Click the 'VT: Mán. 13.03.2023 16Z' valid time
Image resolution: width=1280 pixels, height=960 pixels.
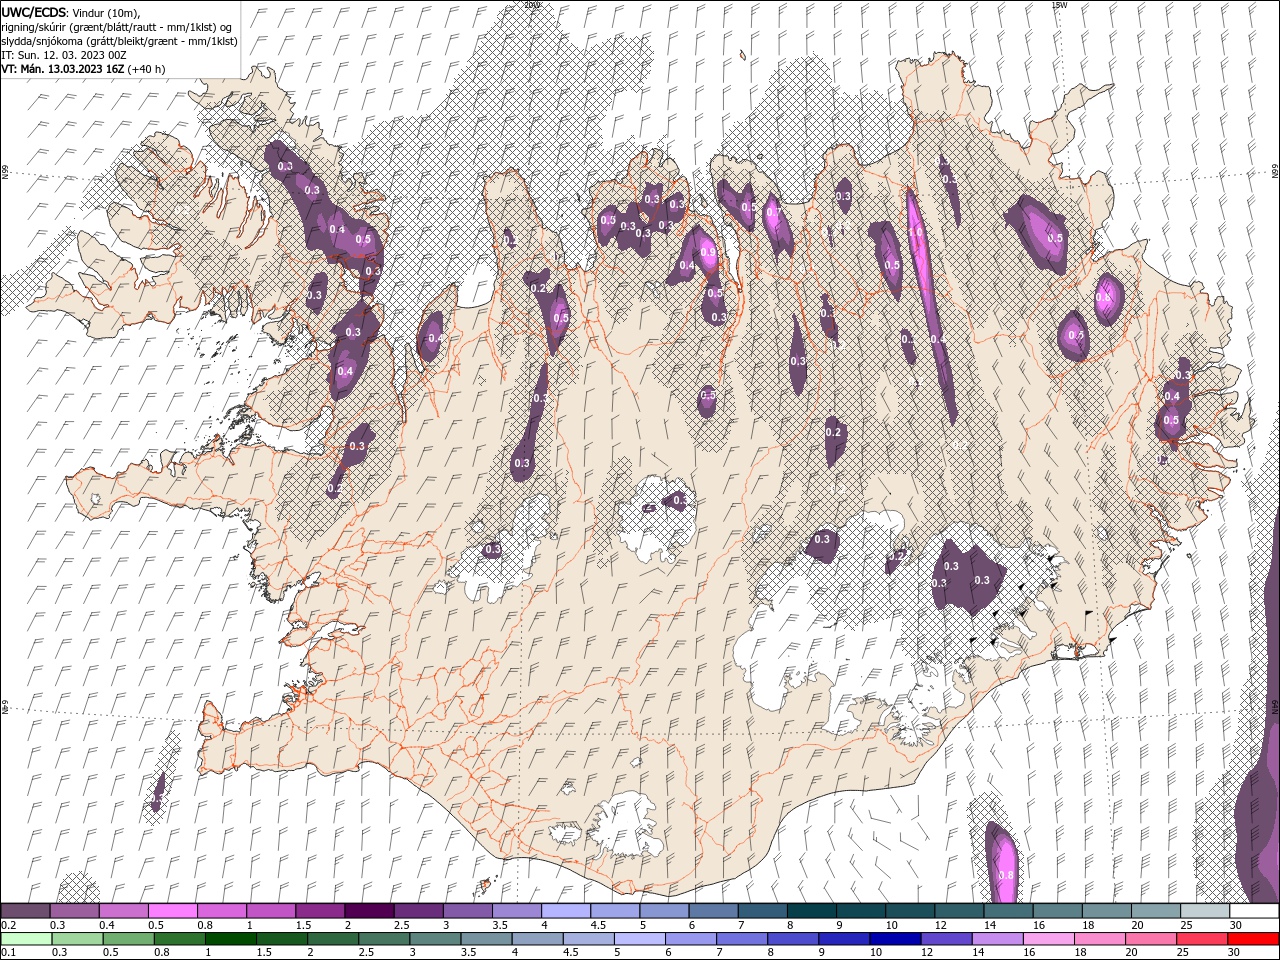tap(63, 69)
